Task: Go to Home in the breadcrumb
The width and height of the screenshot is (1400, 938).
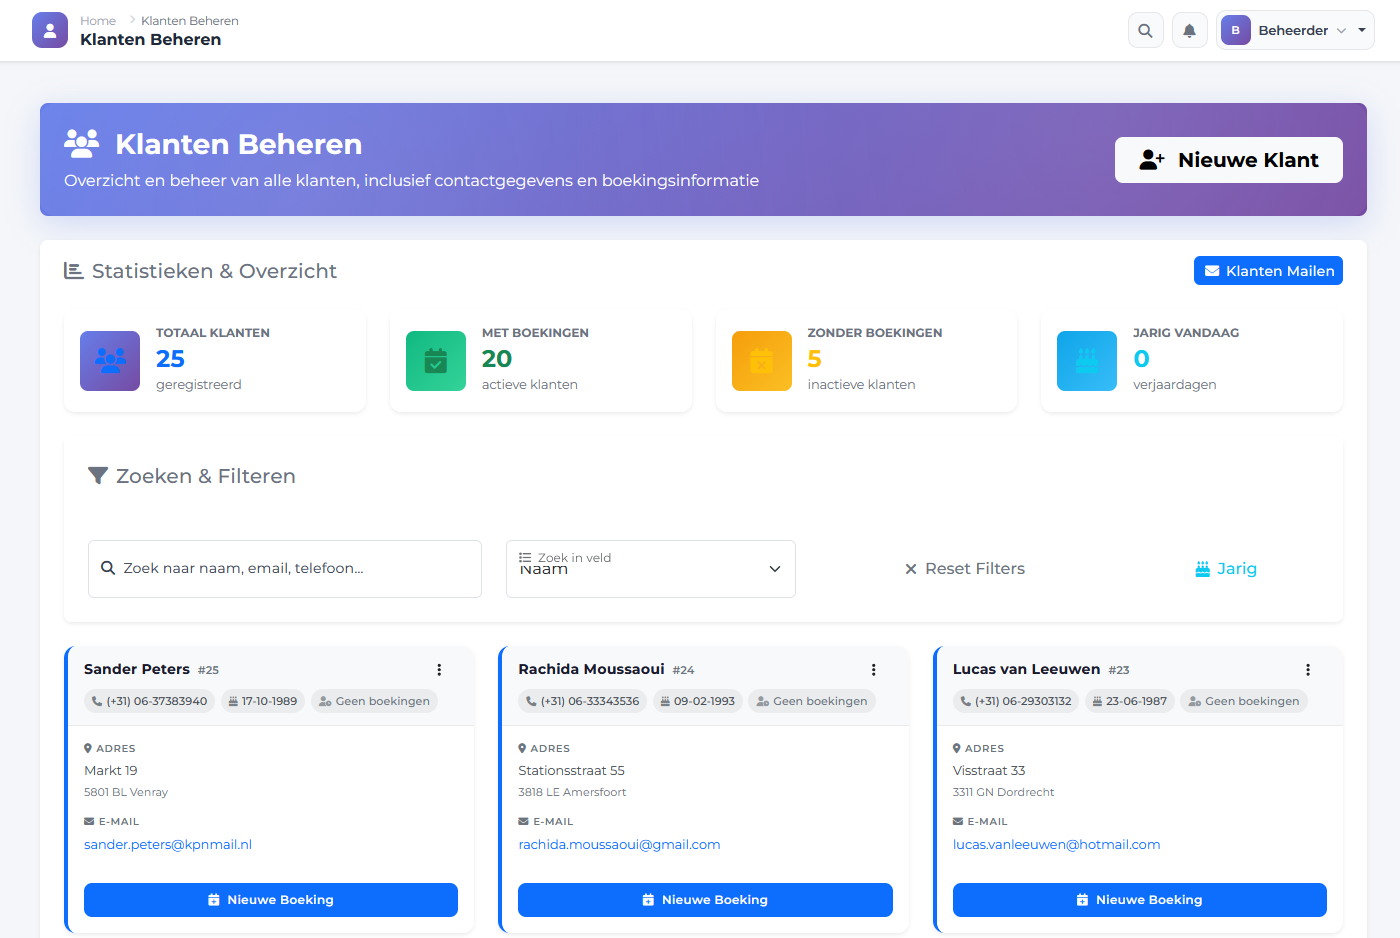Action: 98,21
